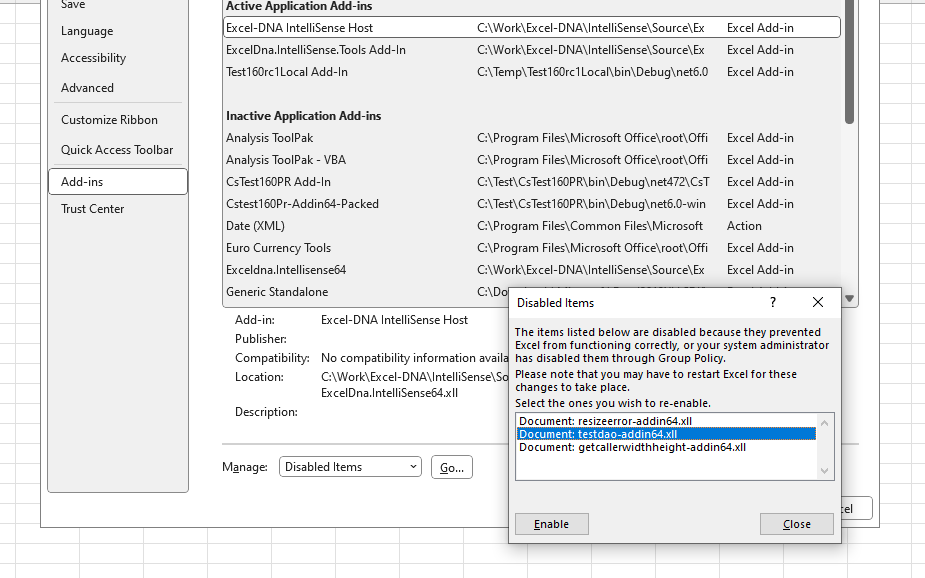The height and width of the screenshot is (578, 925).
Task: Click the Enable button
Action: pyautogui.click(x=552, y=524)
